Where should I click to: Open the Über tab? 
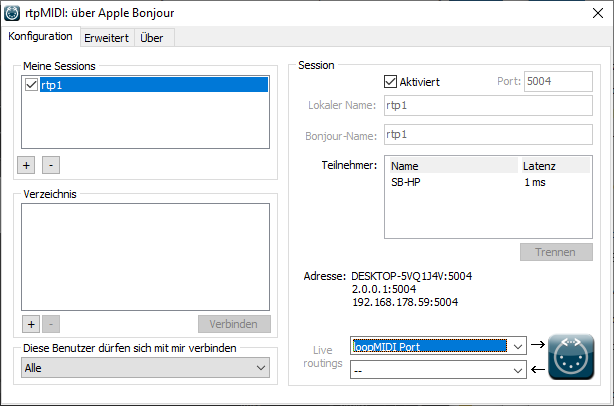tap(152, 37)
